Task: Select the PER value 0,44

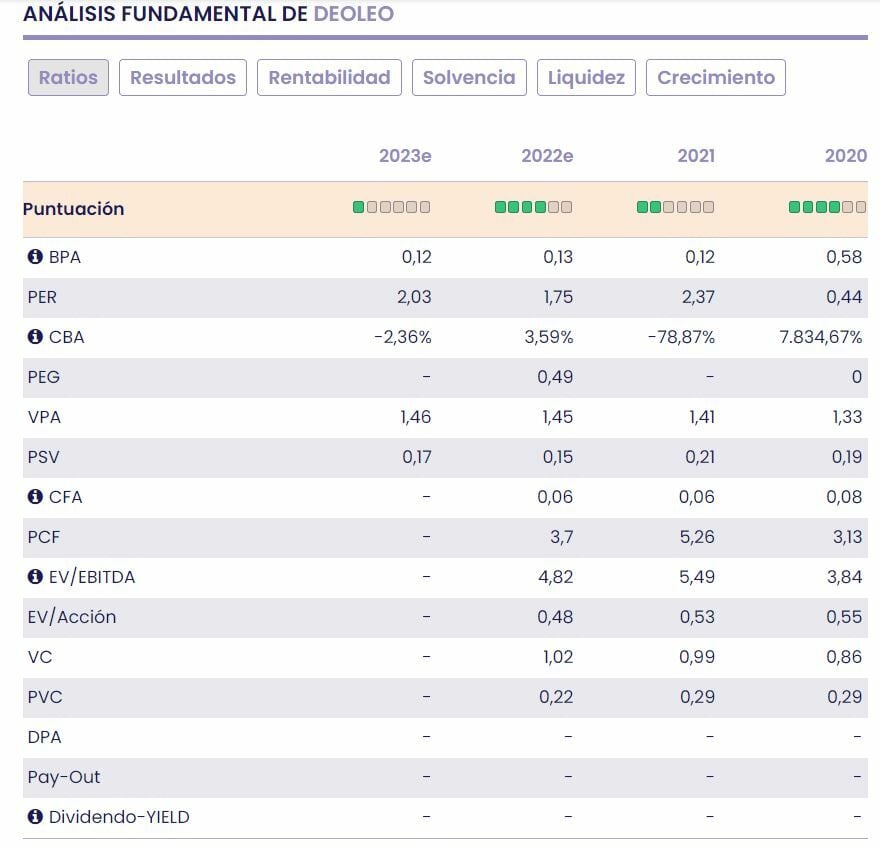Action: (x=844, y=297)
